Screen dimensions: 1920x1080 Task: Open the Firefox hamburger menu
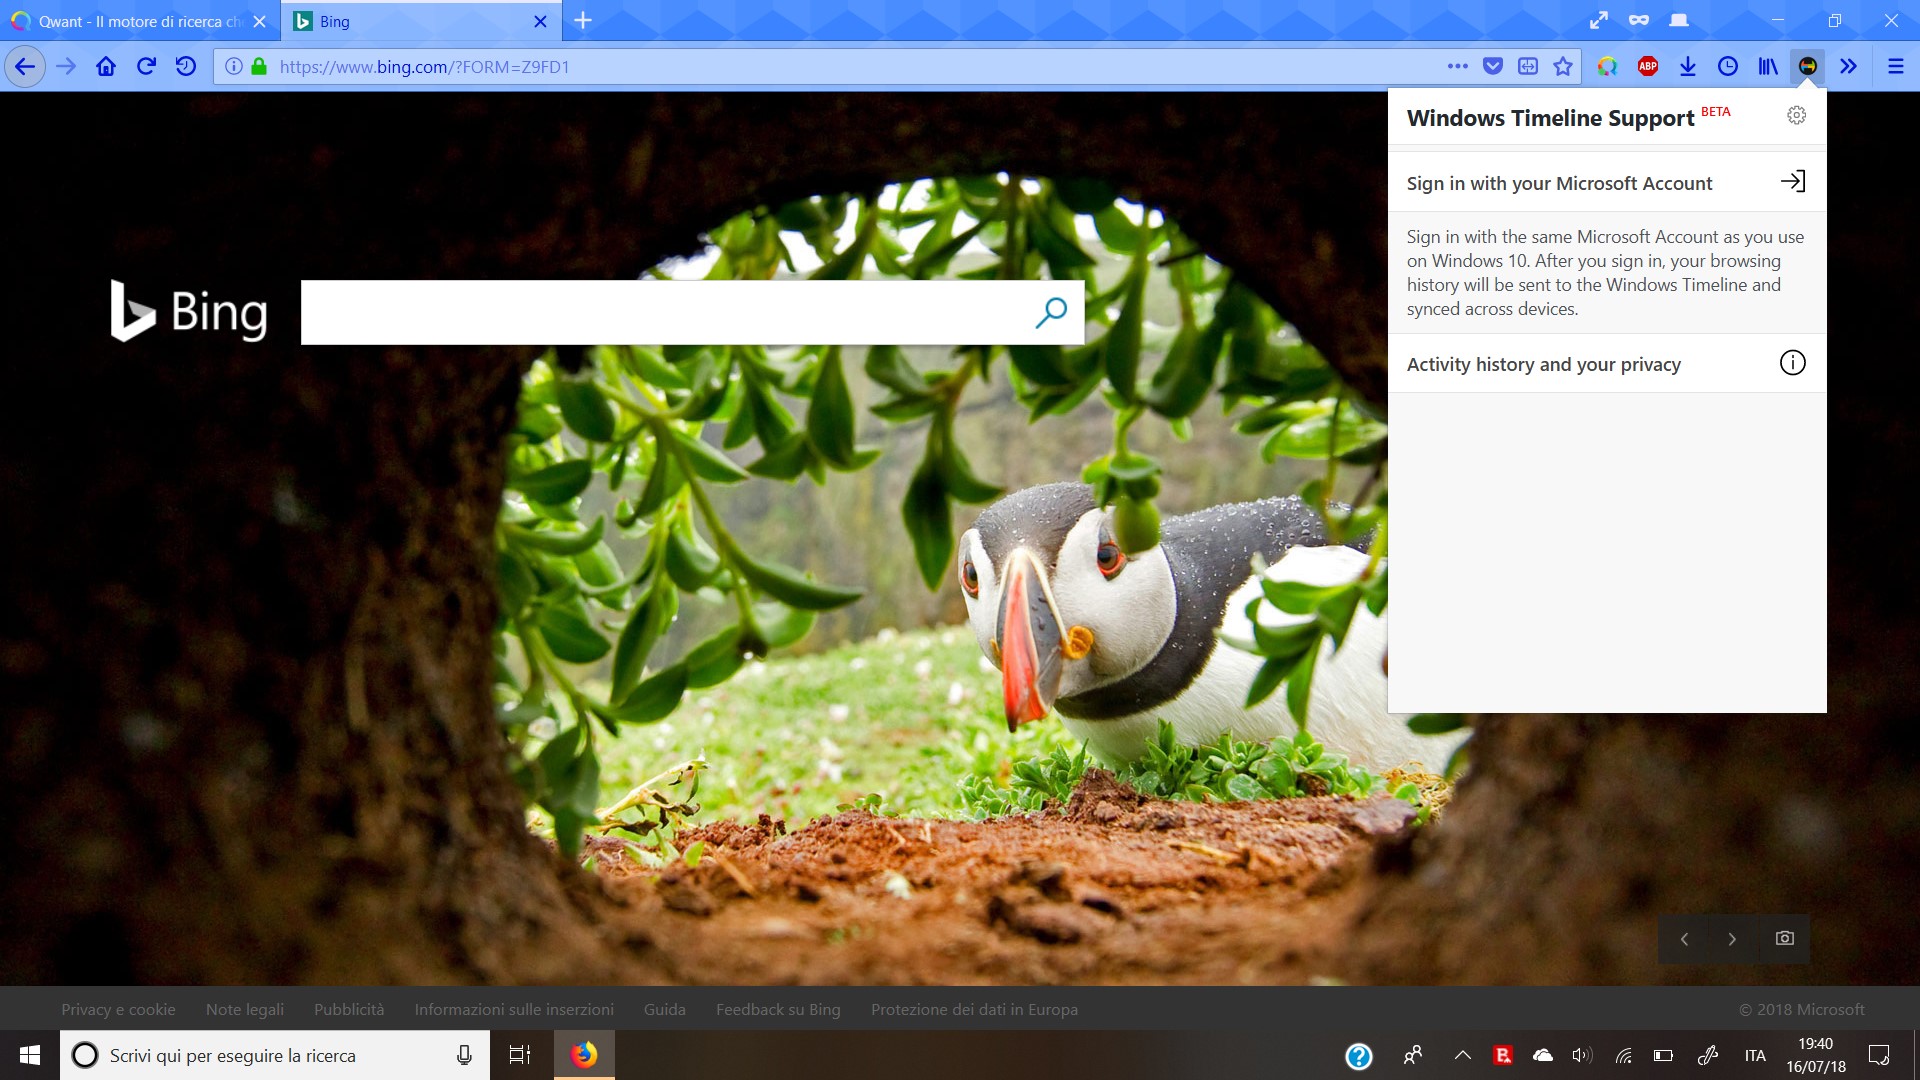click(1895, 67)
